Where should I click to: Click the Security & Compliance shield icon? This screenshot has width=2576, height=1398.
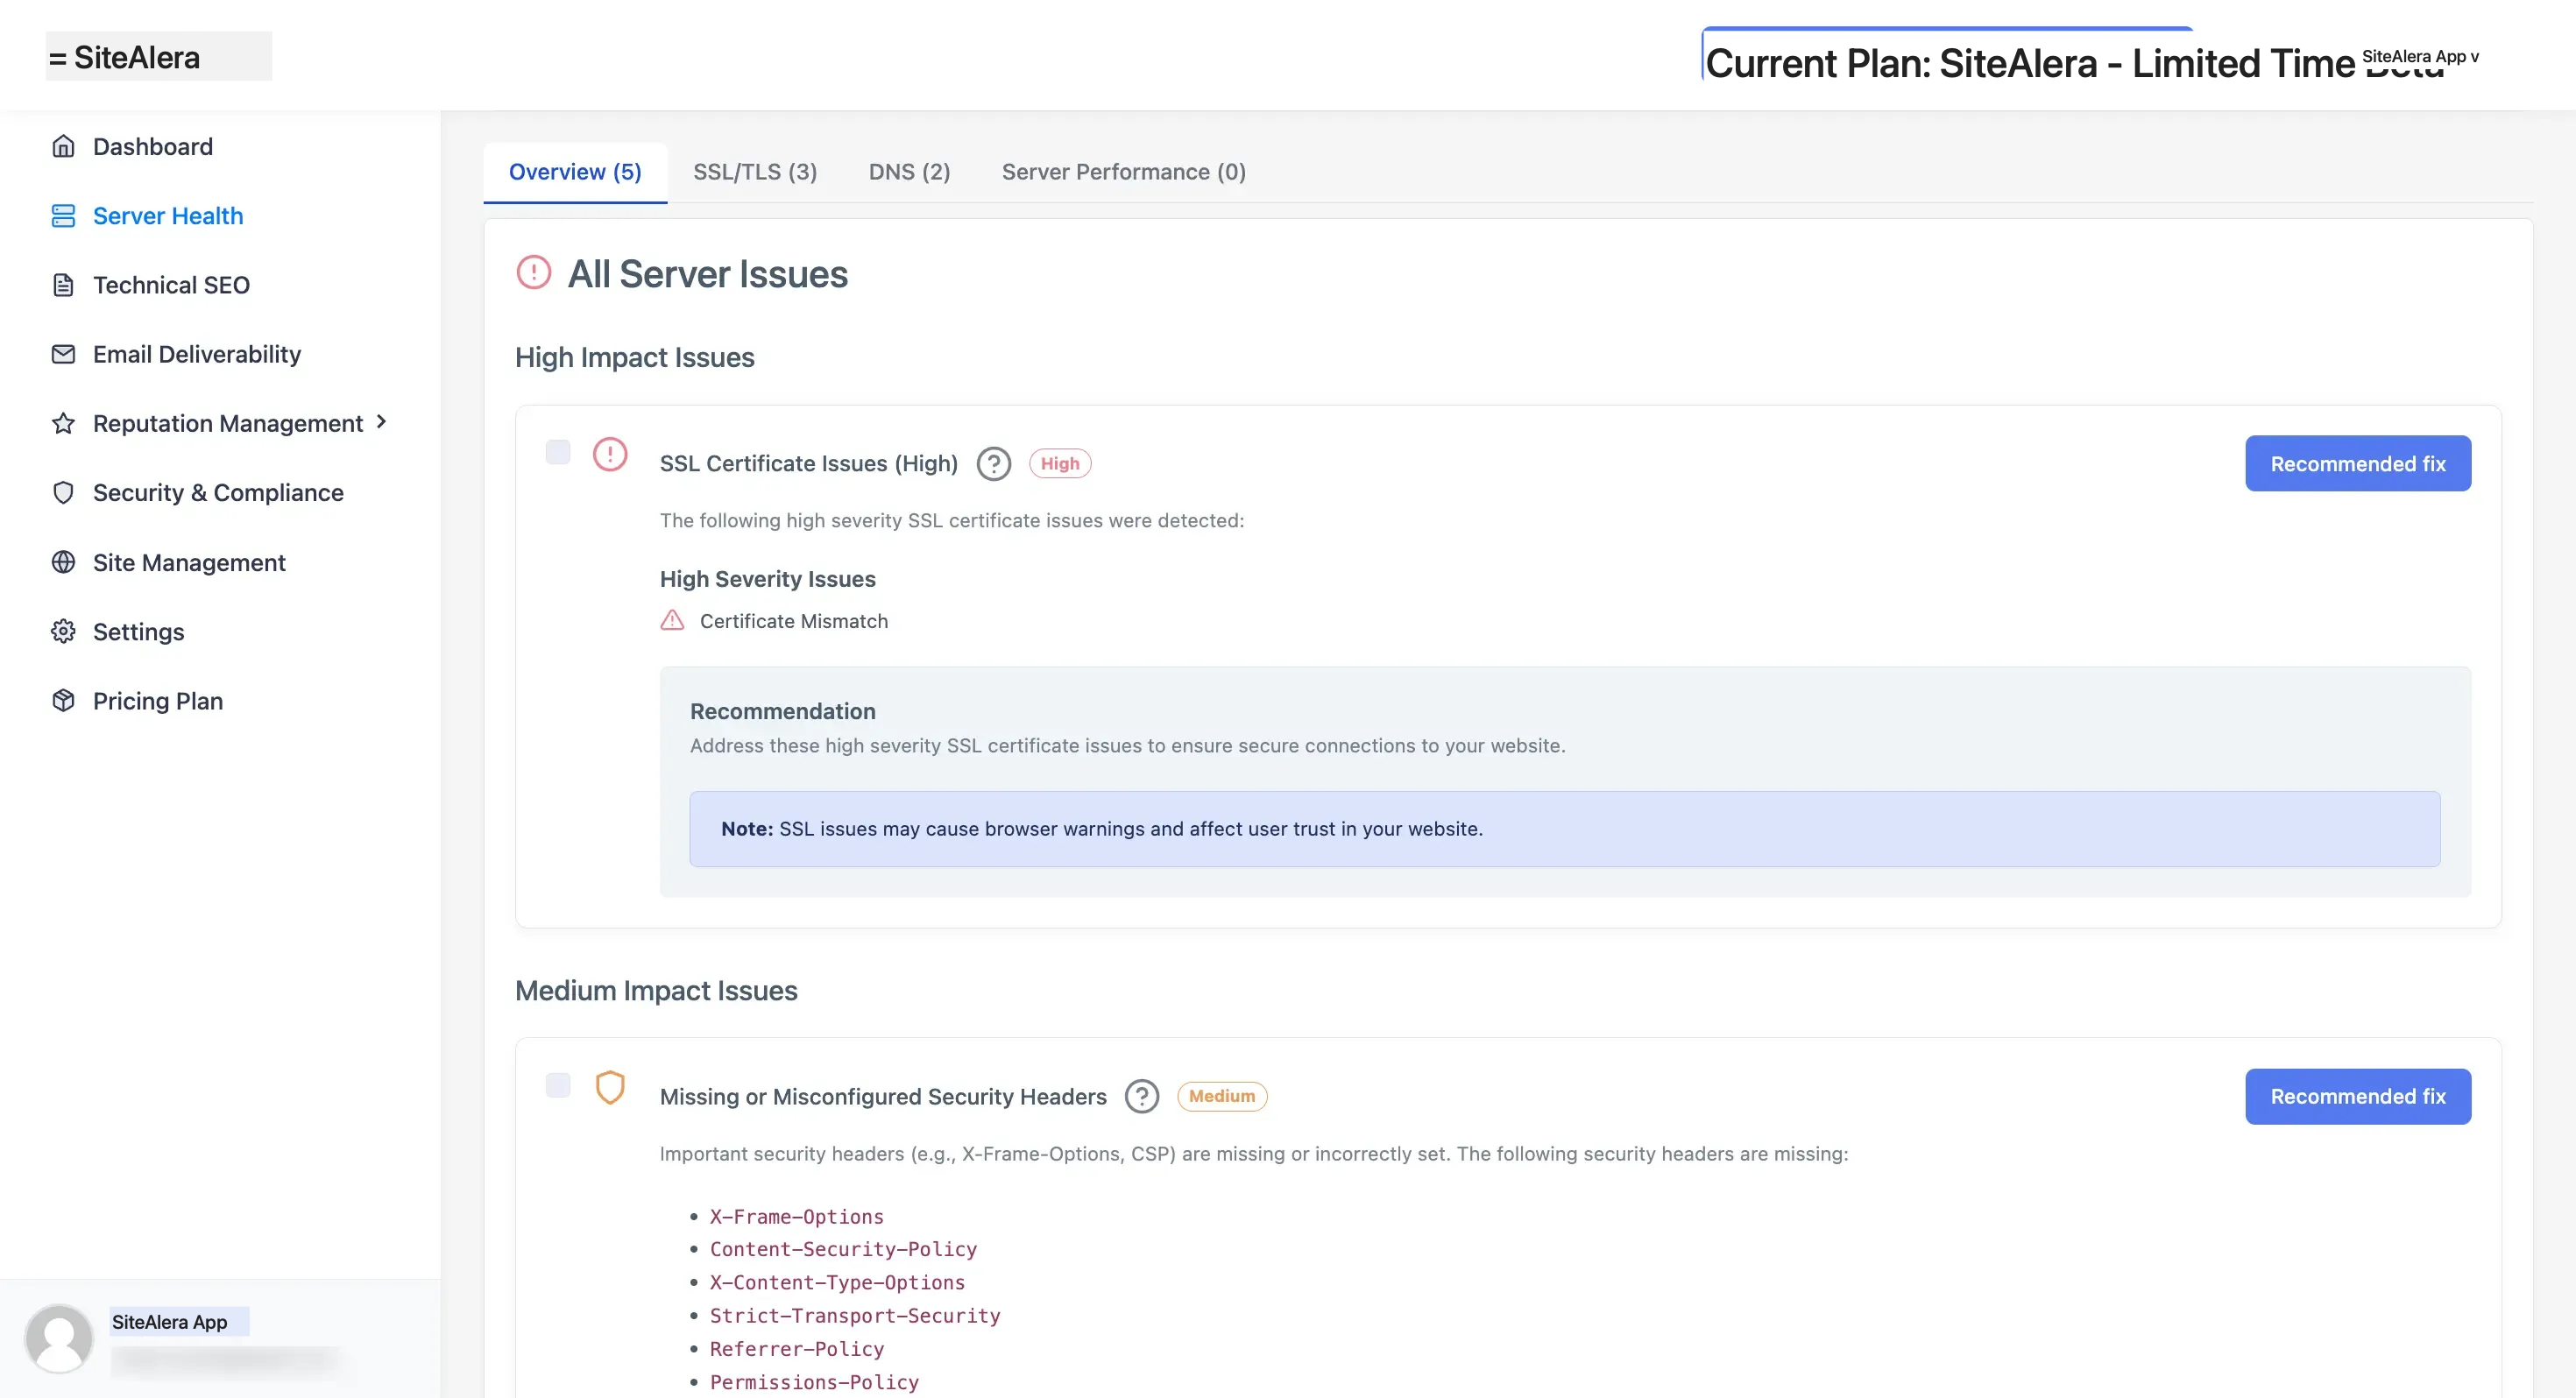(63, 493)
